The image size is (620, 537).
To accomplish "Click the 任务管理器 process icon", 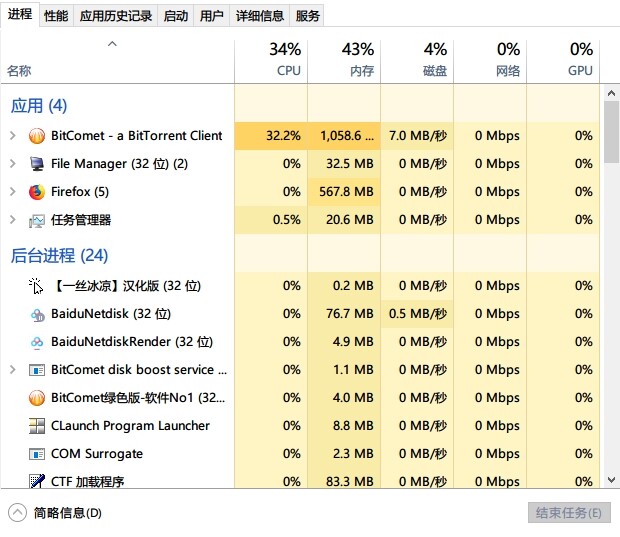I will coord(37,220).
